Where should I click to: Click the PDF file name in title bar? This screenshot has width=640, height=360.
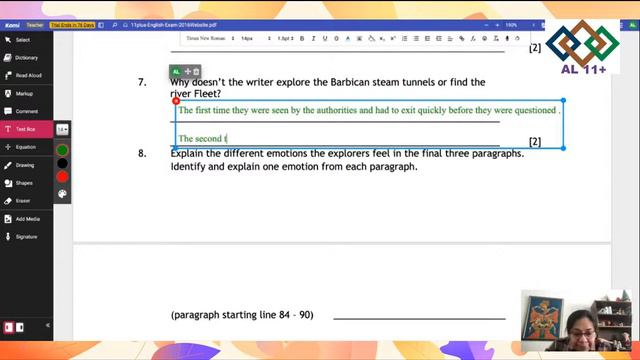[173, 25]
